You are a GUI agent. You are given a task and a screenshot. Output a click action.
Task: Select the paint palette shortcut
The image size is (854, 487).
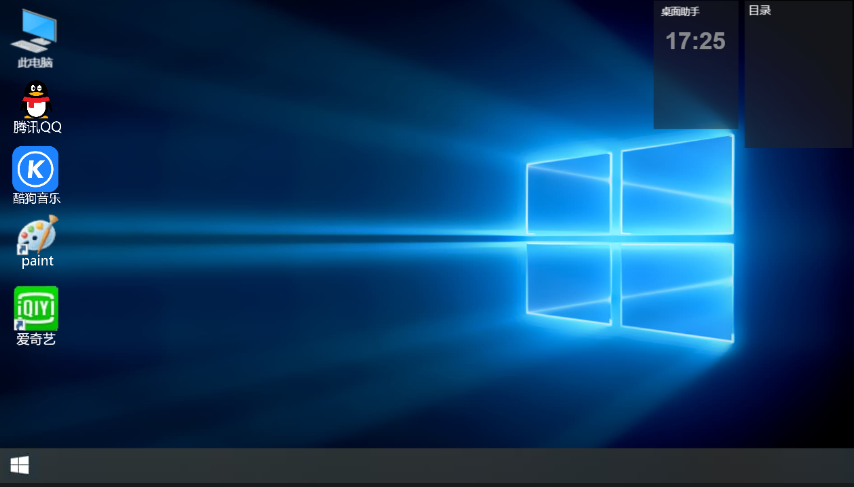(37, 234)
